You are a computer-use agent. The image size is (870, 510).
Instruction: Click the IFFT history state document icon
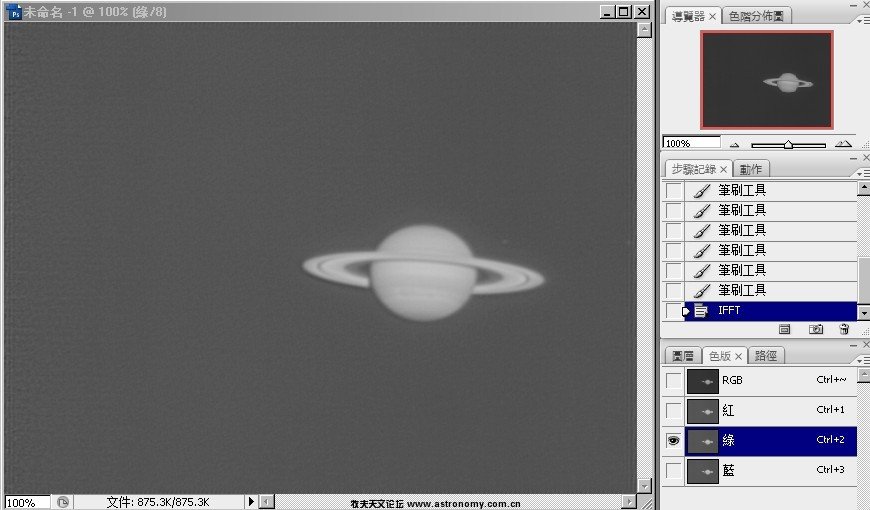click(701, 311)
